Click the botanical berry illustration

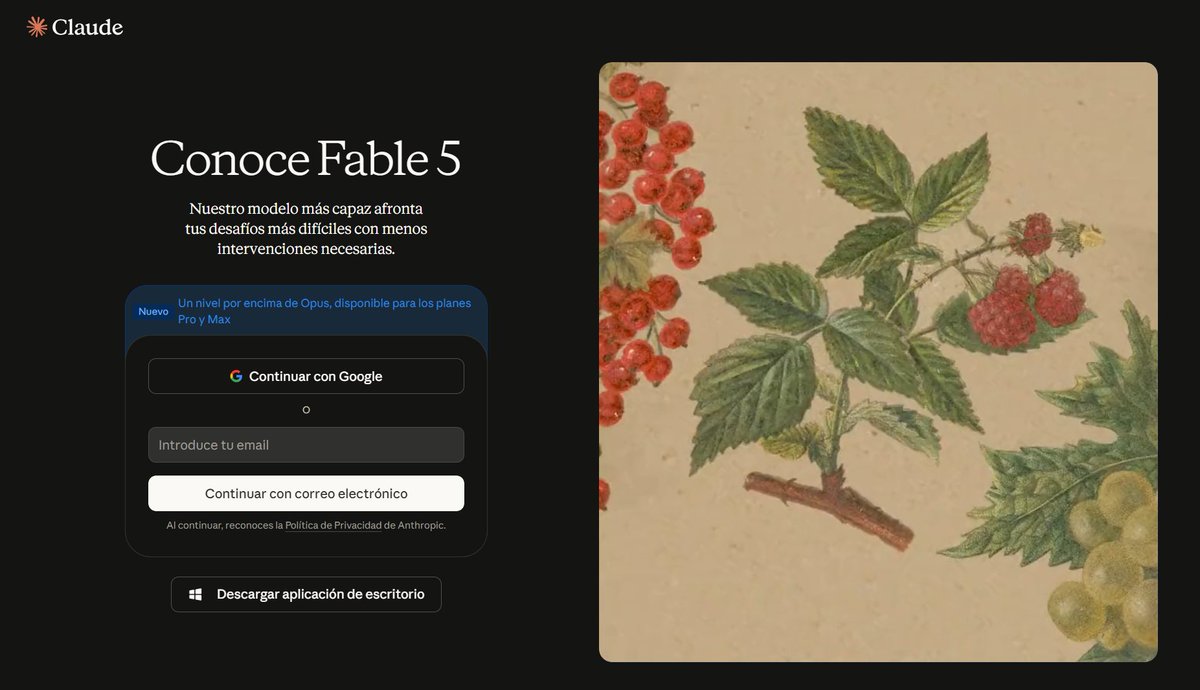coord(878,362)
